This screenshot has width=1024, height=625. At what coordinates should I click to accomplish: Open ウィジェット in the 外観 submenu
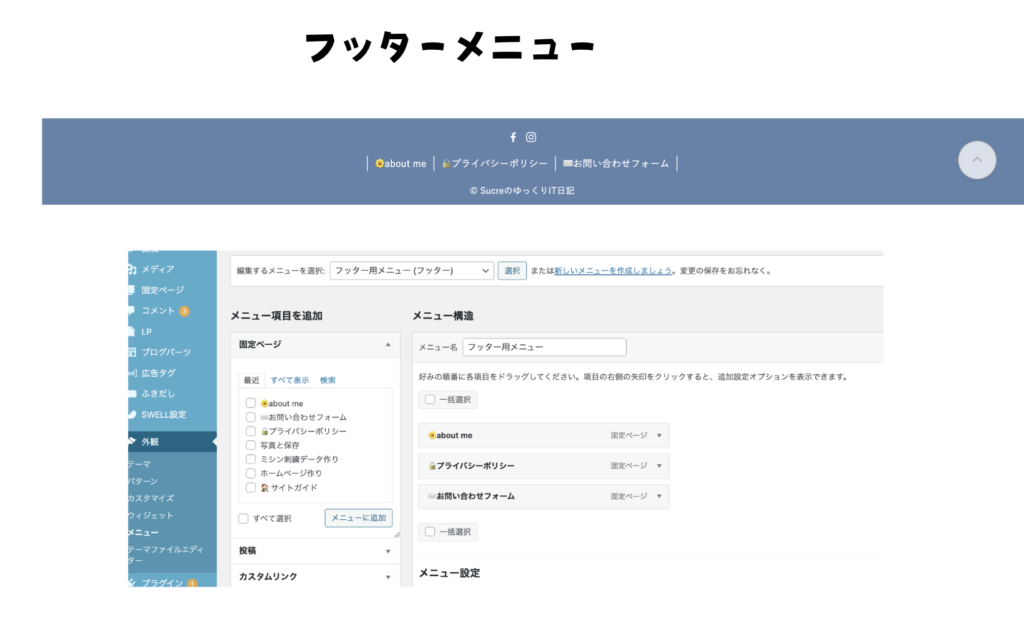tap(151, 515)
